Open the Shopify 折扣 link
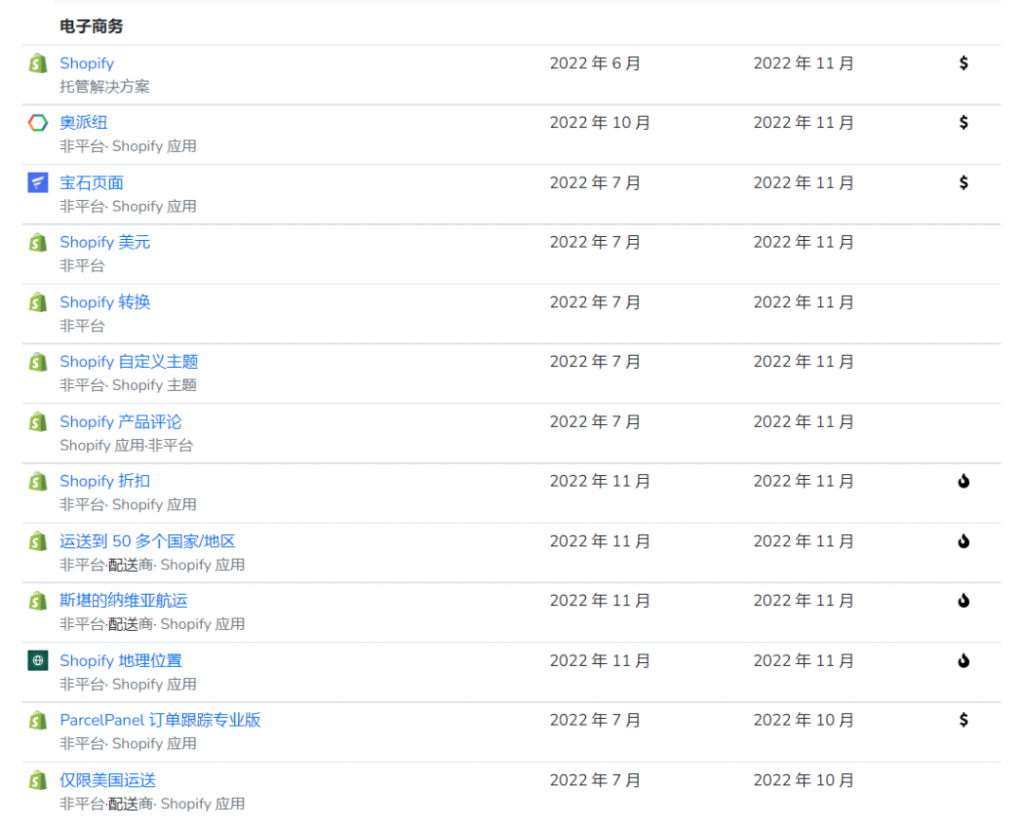The width and height of the screenshot is (1024, 829). pos(105,481)
